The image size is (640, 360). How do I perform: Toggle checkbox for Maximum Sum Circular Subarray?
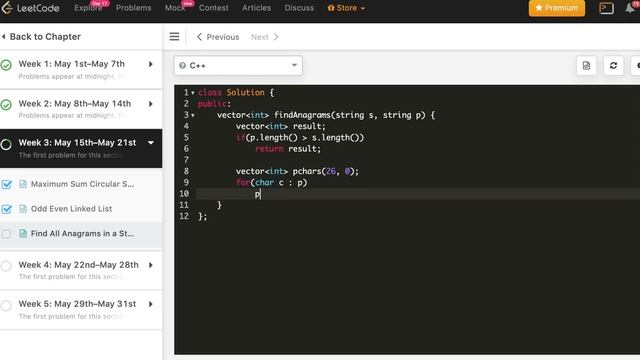(x=7, y=184)
